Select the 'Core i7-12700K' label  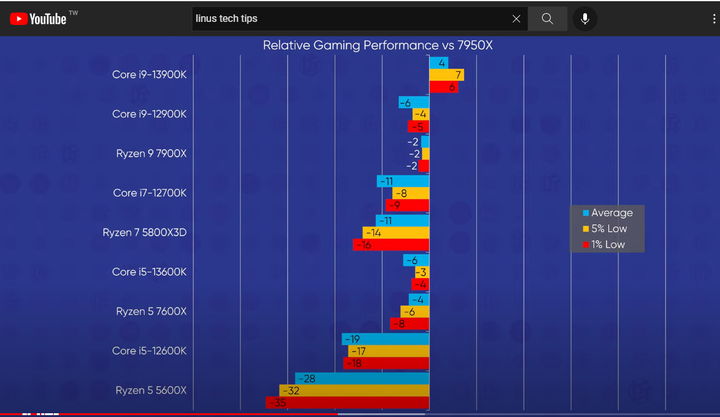point(150,193)
